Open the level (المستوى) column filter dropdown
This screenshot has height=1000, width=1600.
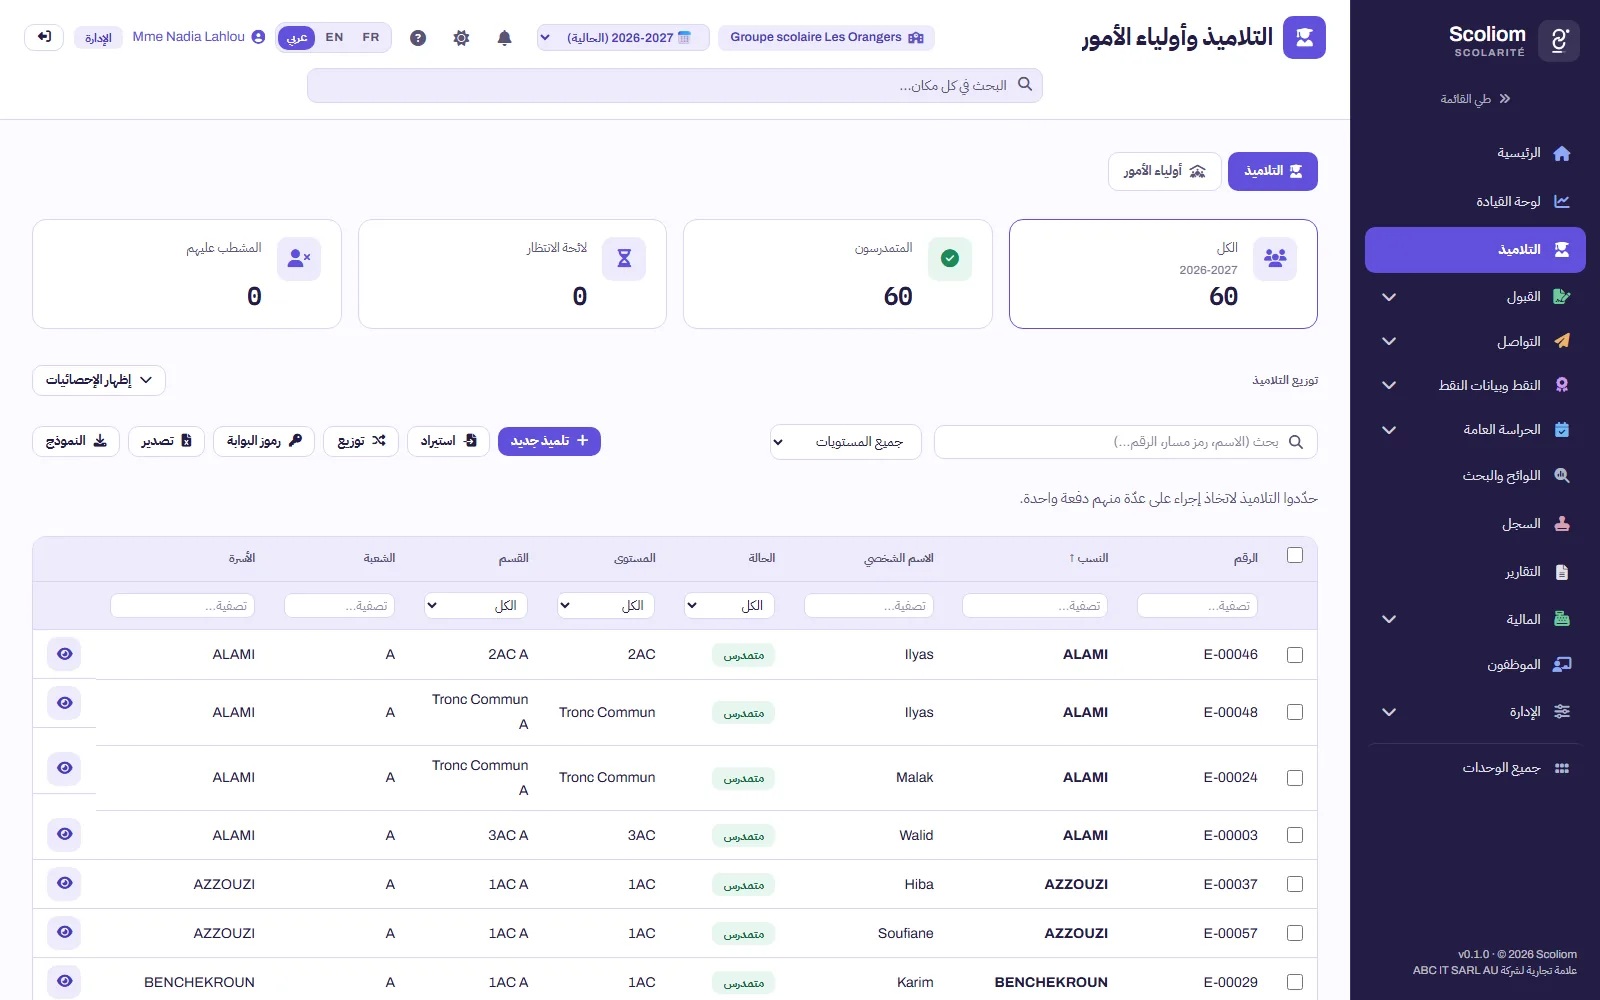[x=606, y=605]
